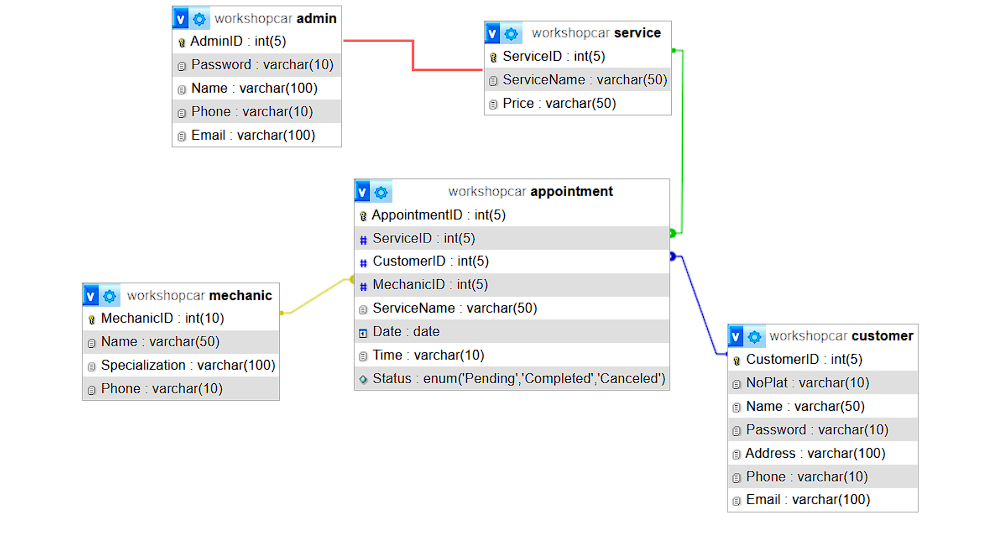Click the foreign key hash icon beside appointment CustomerID
The height and width of the screenshot is (536, 983).
point(363,263)
